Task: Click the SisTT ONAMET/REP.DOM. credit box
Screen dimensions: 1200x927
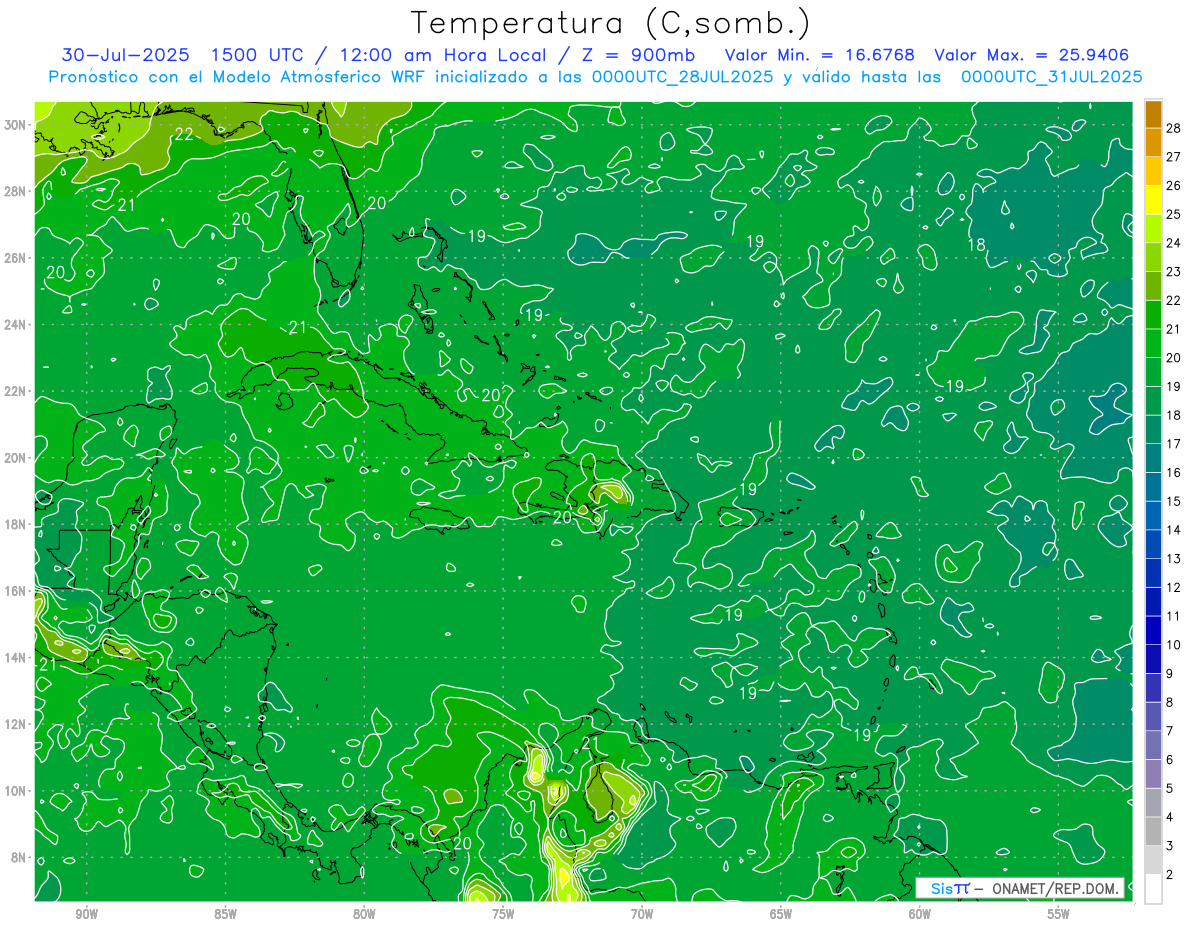Action: click(1020, 888)
